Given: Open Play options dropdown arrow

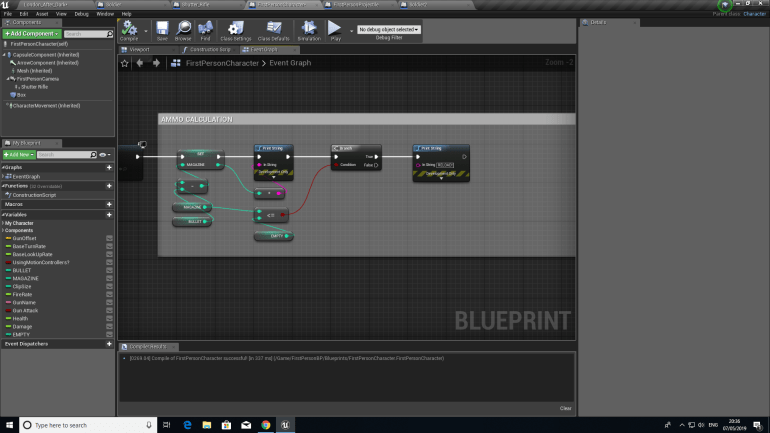Looking at the screenshot, I should point(351,31).
